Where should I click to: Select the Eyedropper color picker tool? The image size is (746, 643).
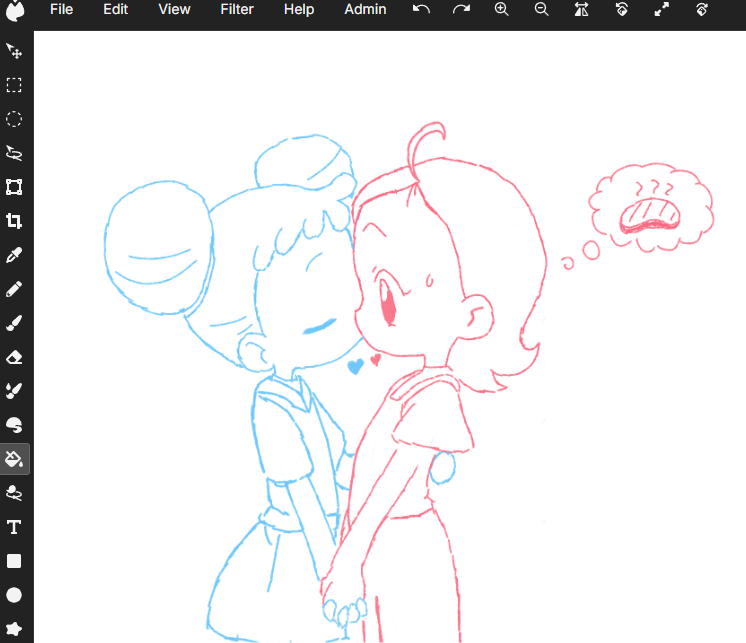pyautogui.click(x=14, y=255)
